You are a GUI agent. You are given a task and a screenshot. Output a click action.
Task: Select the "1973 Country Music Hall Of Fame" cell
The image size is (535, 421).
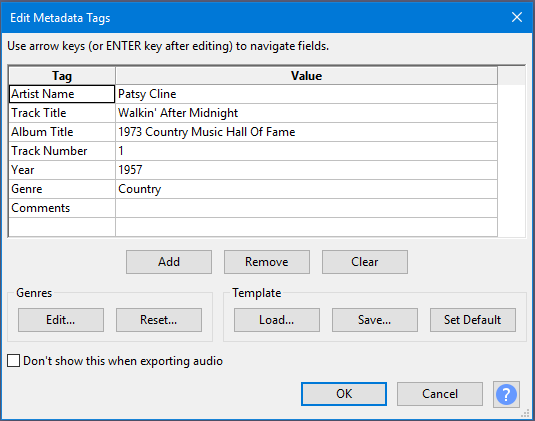[306, 132]
